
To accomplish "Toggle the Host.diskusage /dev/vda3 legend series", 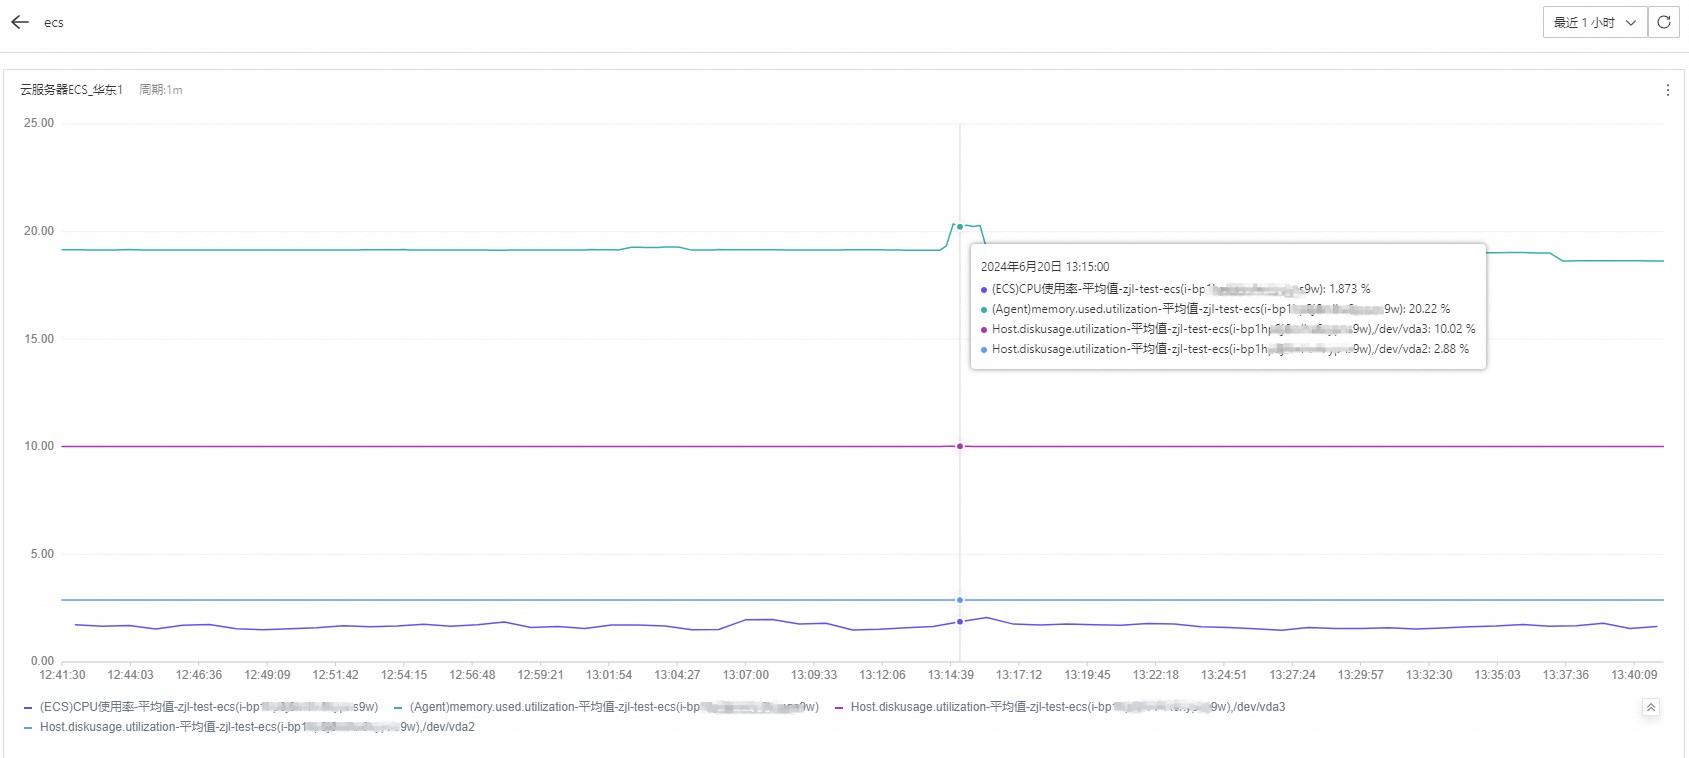I will (1060, 707).
